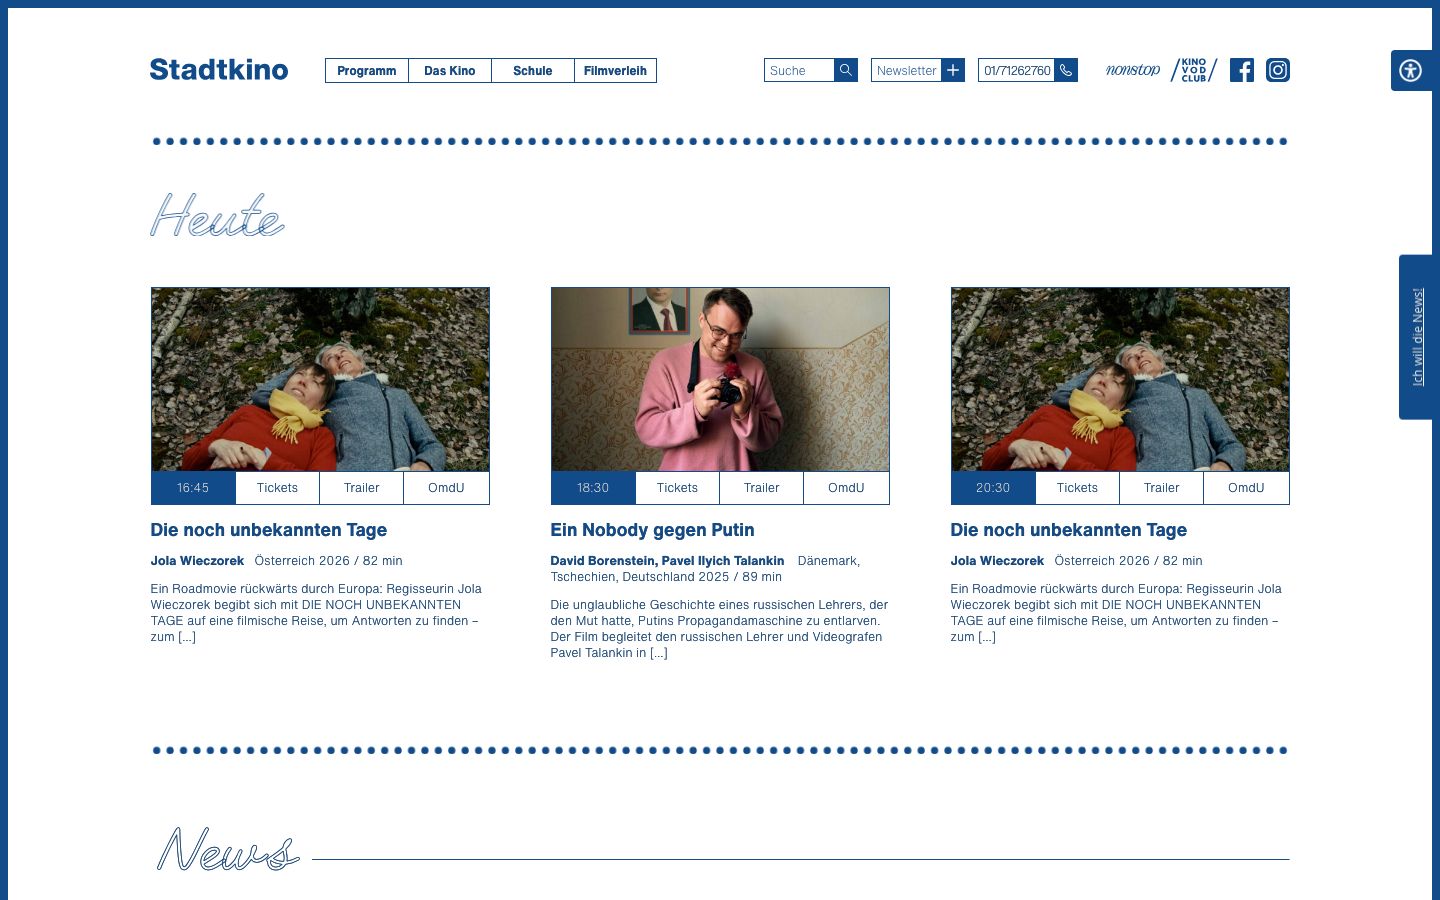The height and width of the screenshot is (900, 1440).
Task: Click the phone number 01/71262760
Action: [x=1016, y=70]
